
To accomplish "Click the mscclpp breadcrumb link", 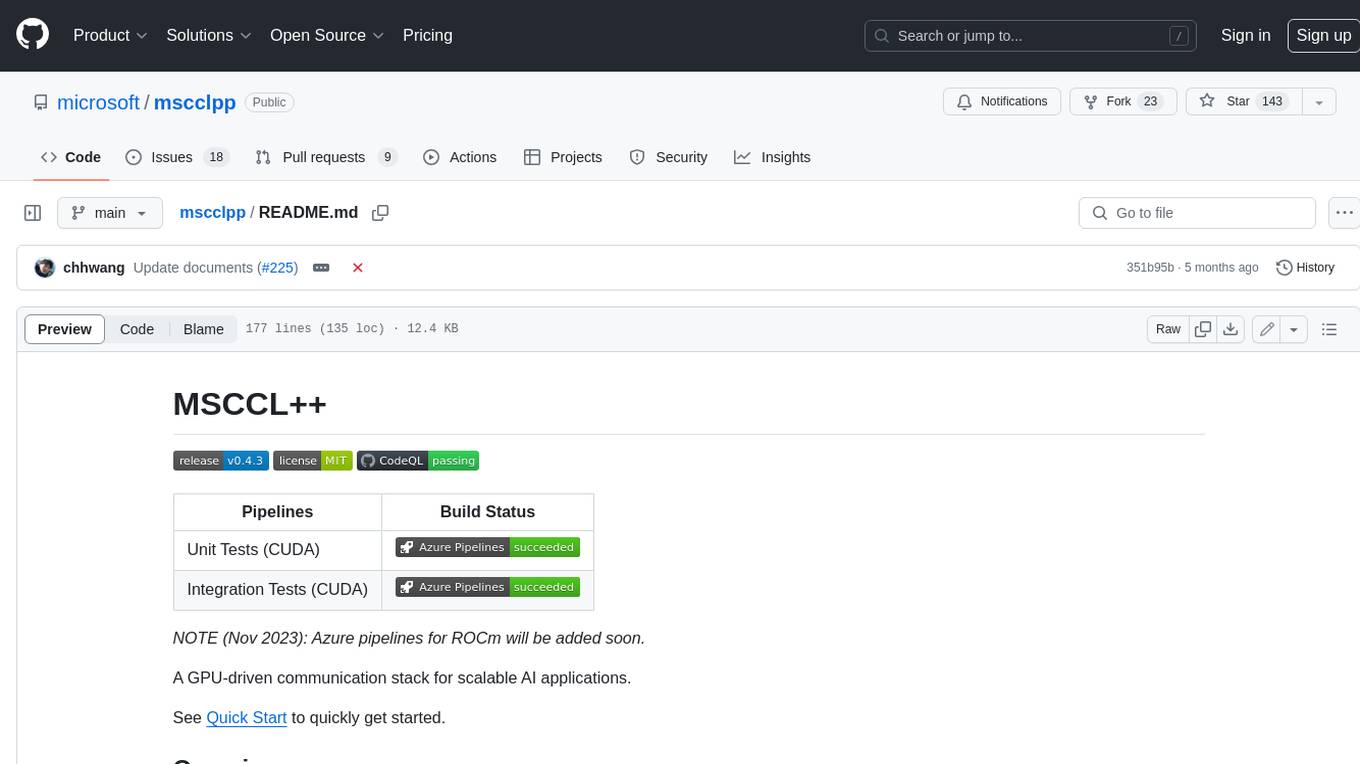I will click(x=212, y=212).
